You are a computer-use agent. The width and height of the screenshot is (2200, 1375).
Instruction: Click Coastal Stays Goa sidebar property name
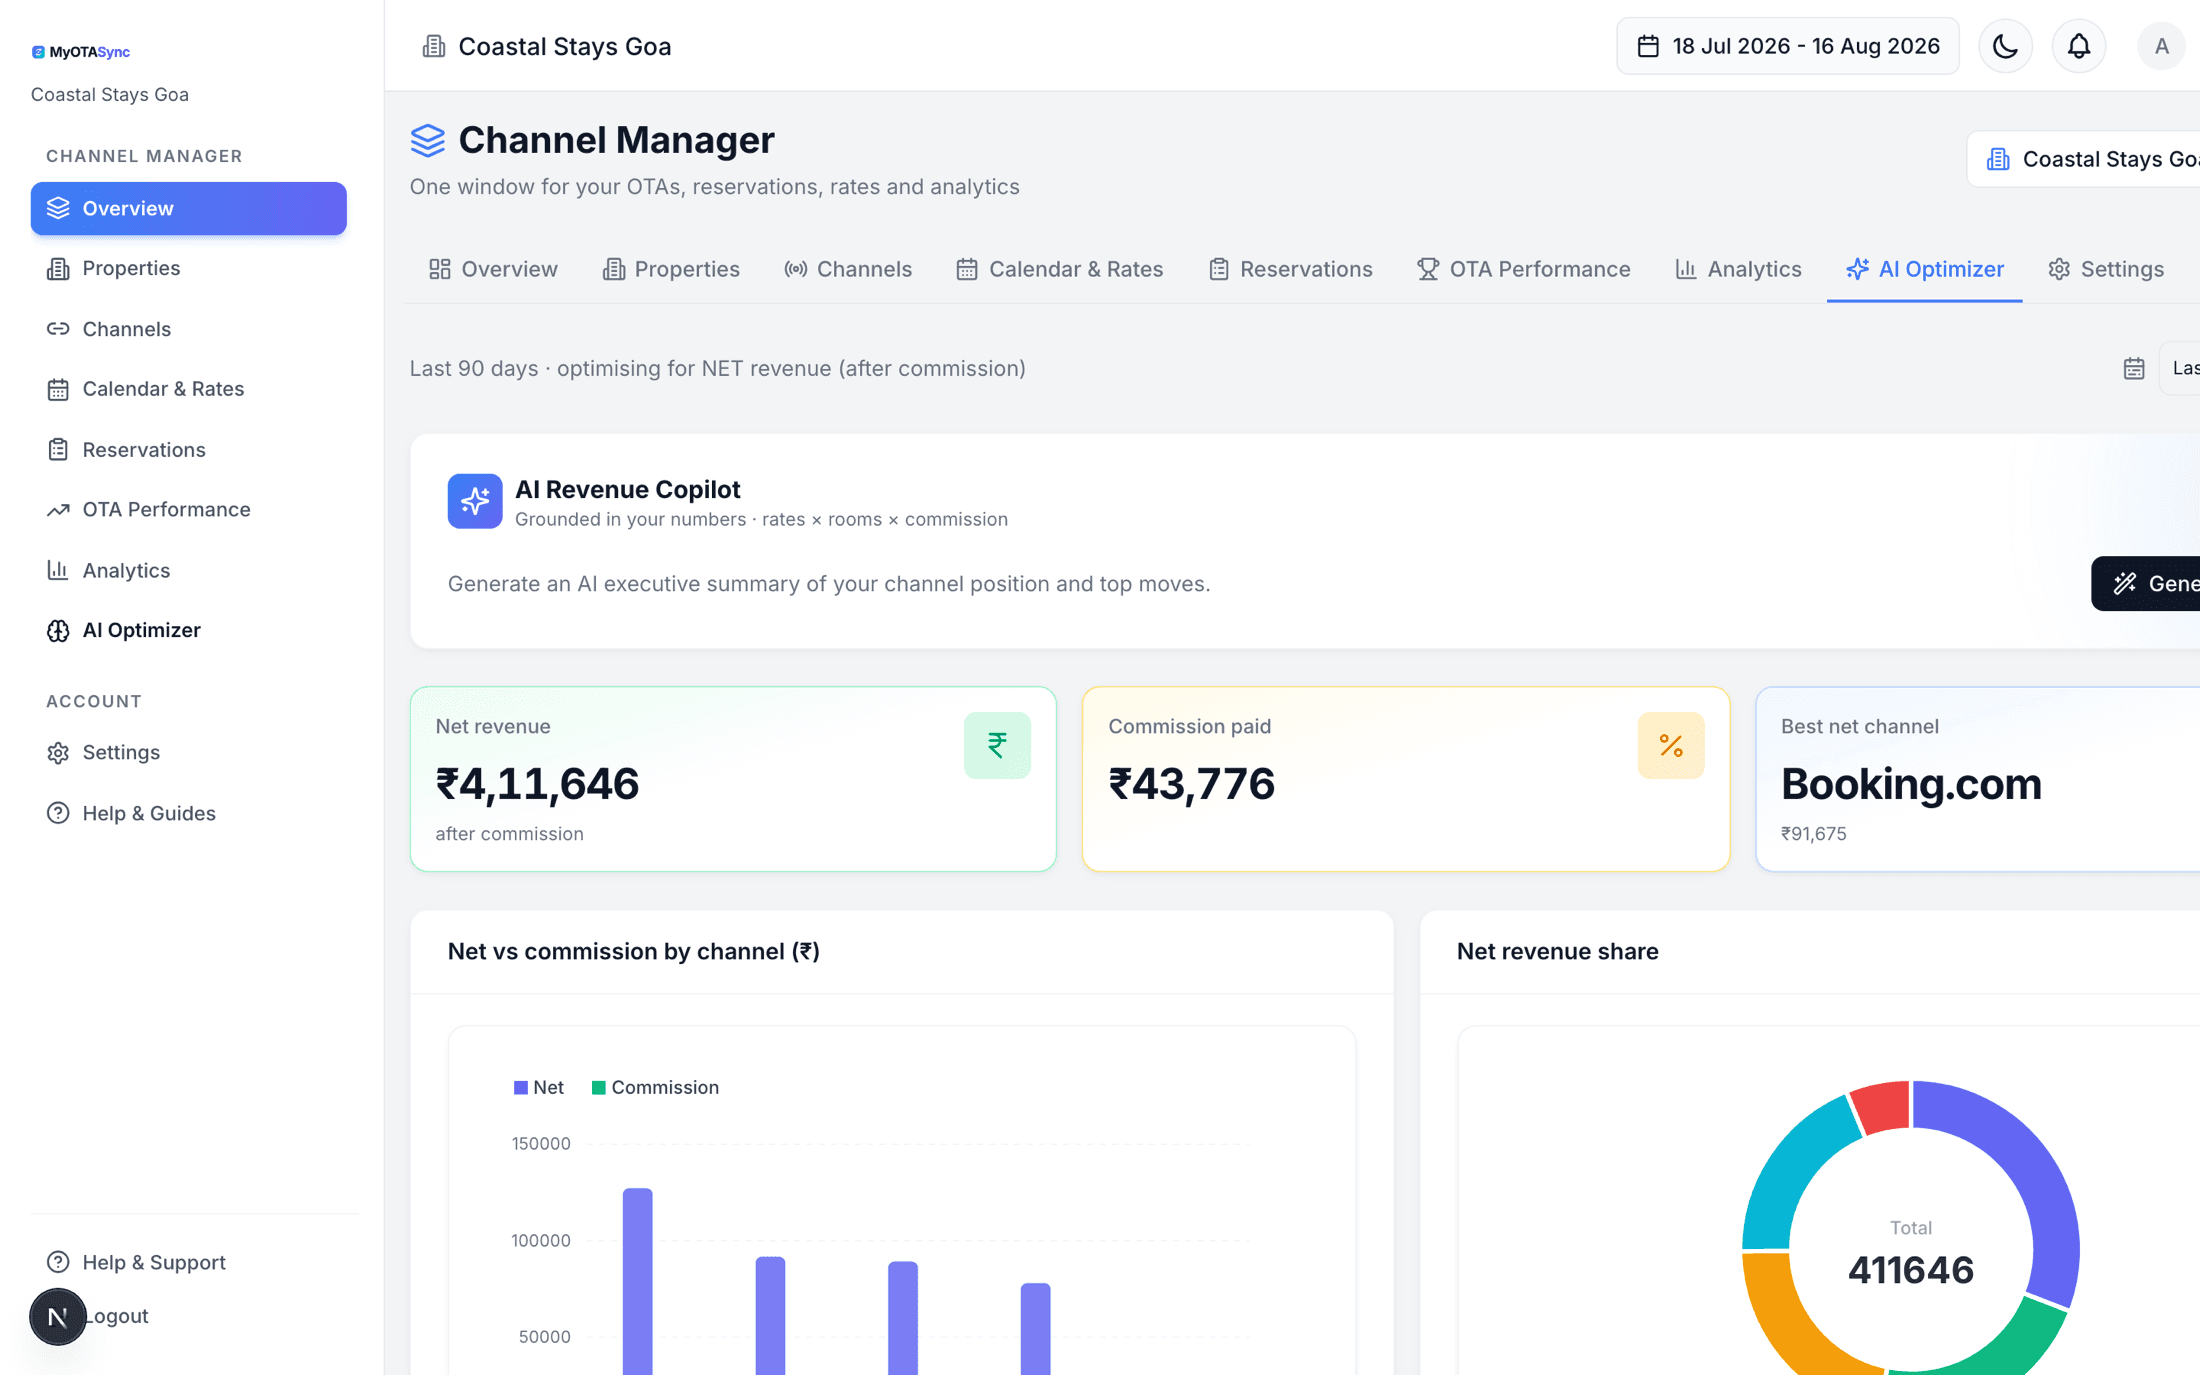(110, 94)
